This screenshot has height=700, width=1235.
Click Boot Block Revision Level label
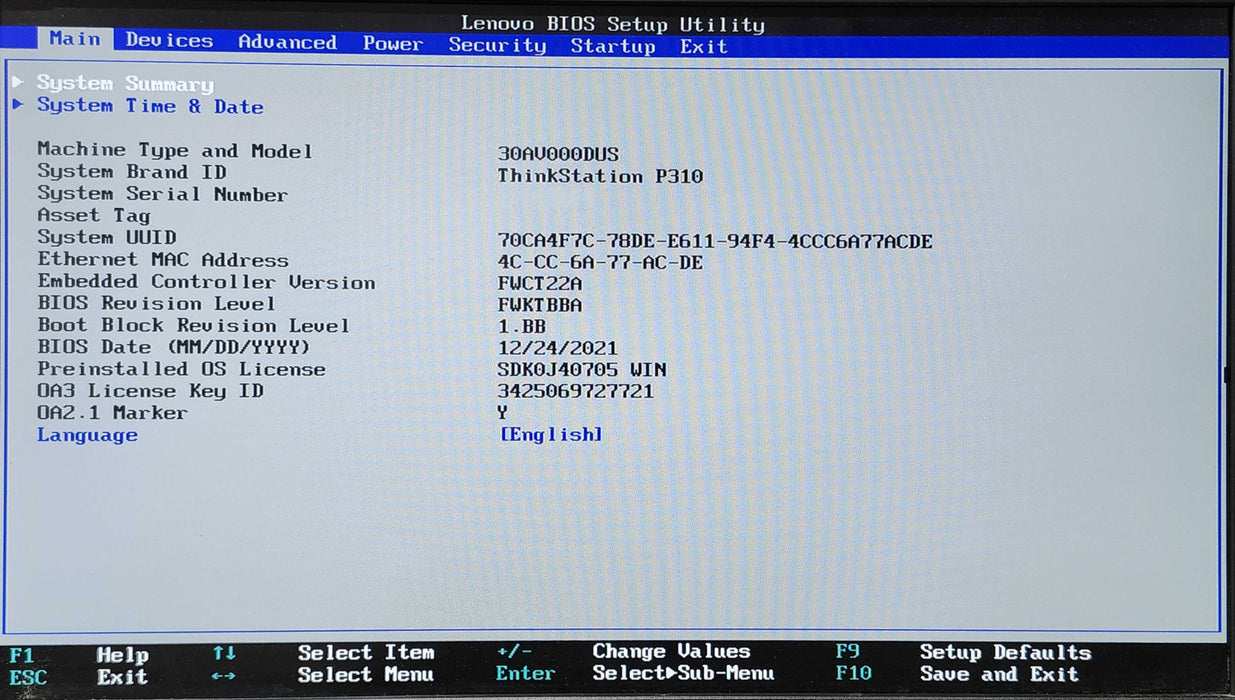click(193, 326)
